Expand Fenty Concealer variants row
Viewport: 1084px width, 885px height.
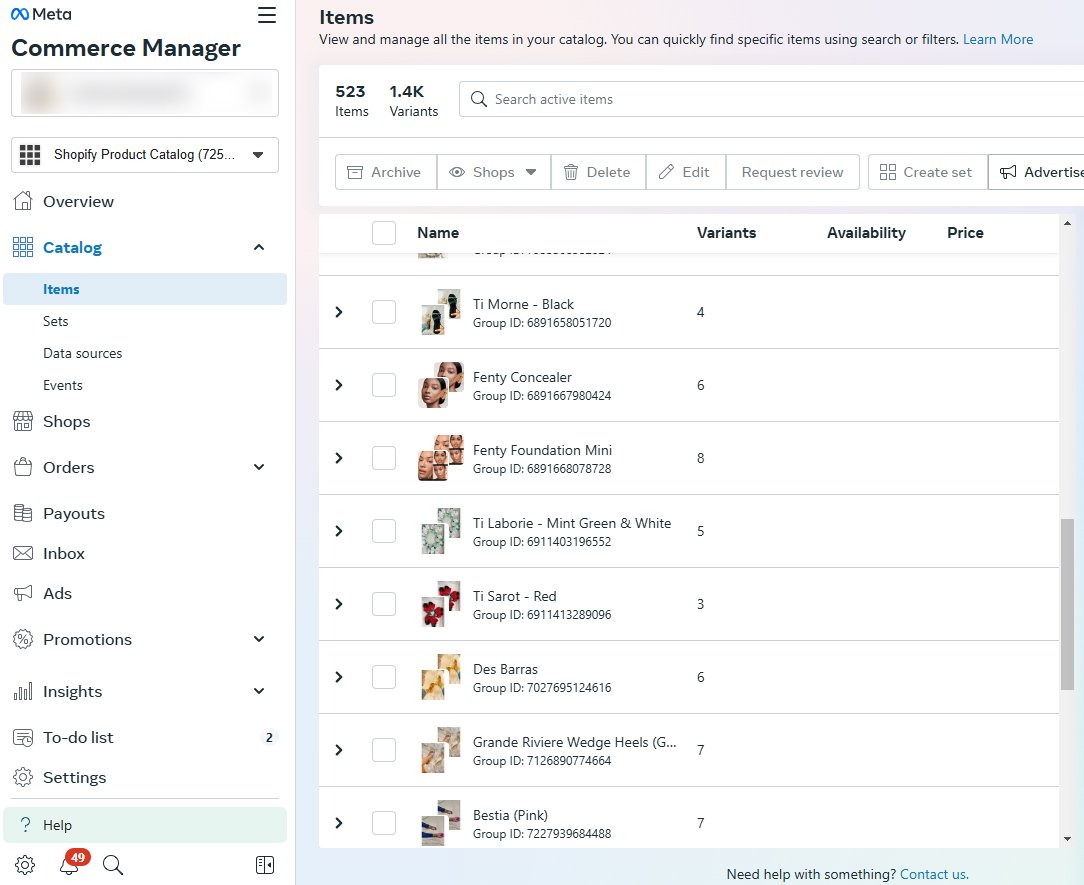[339, 385]
